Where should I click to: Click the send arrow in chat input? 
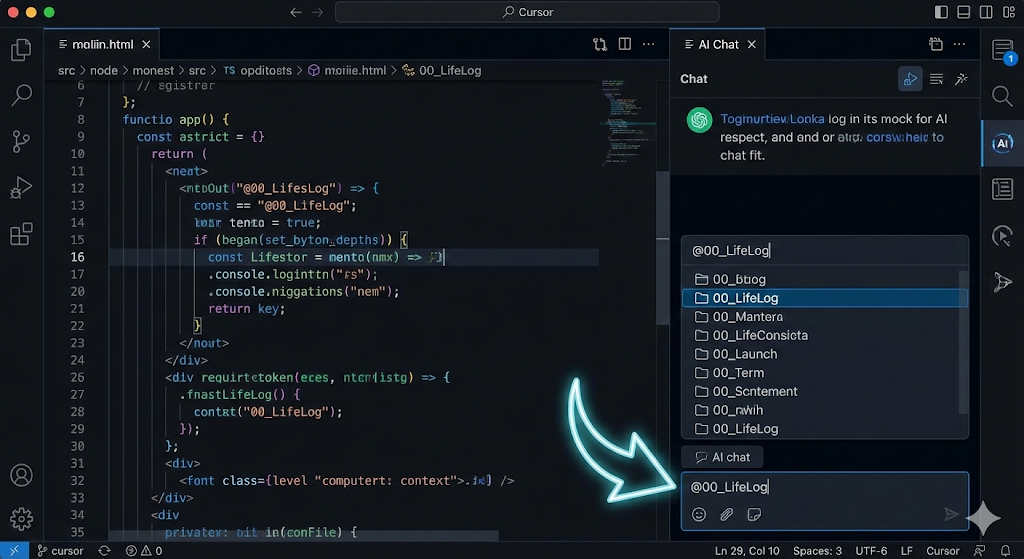click(x=951, y=514)
